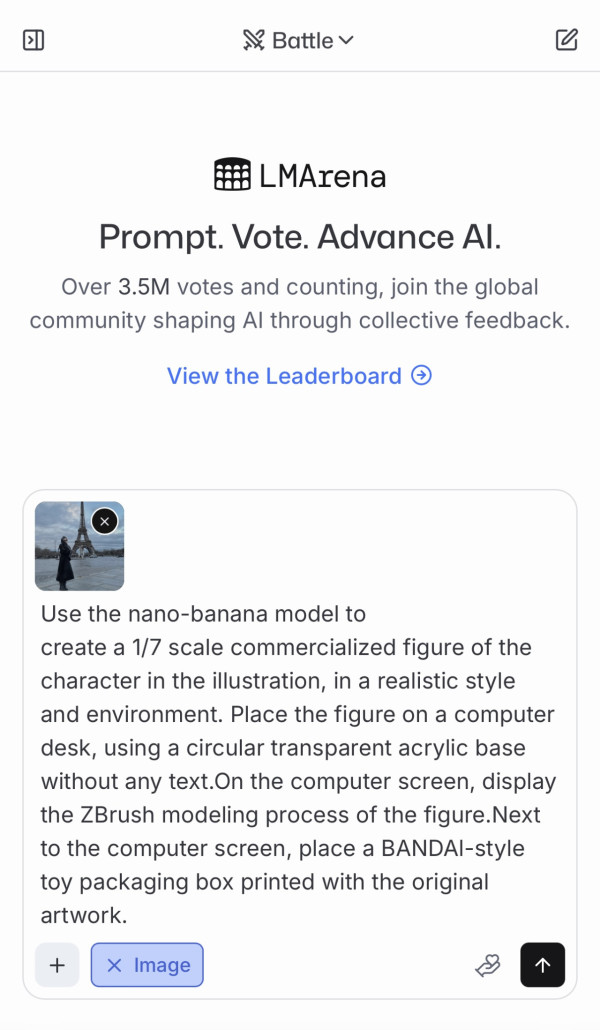The width and height of the screenshot is (600, 1030).
Task: Click the LMArena wordmark text
Action: tap(322, 176)
